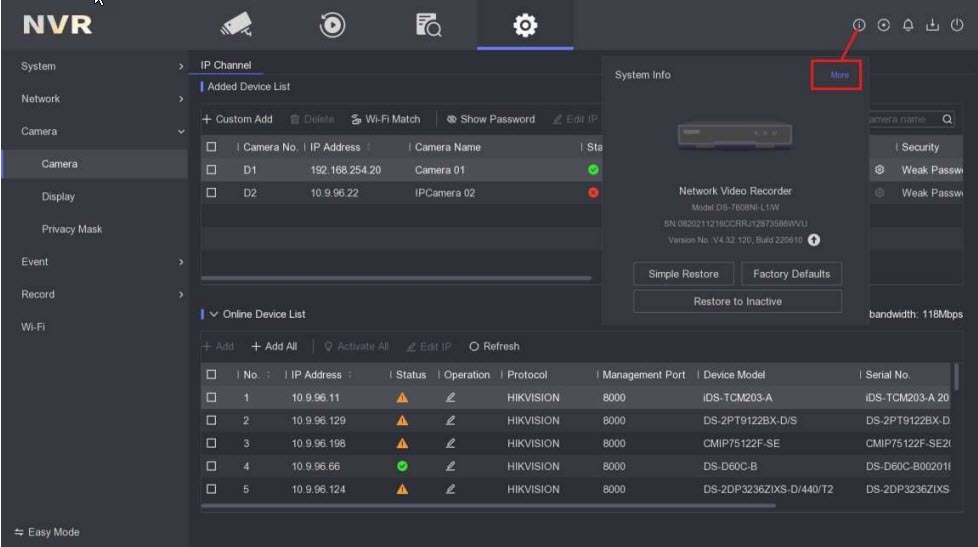Collapse the Online Device List
The width and height of the screenshot is (978, 547).
pos(213,314)
